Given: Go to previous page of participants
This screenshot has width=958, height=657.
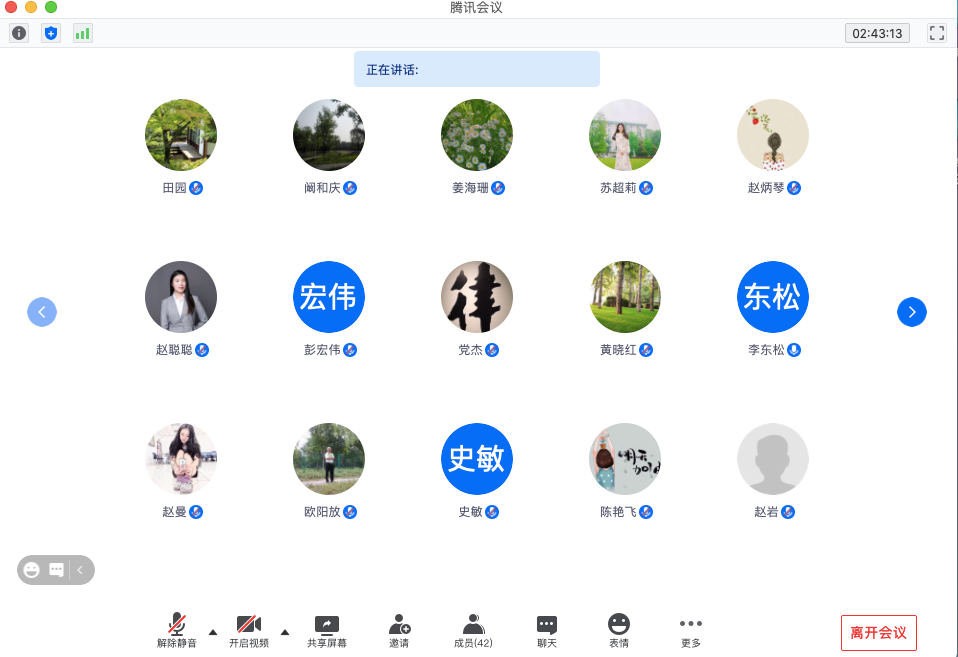Looking at the screenshot, I should point(42,312).
